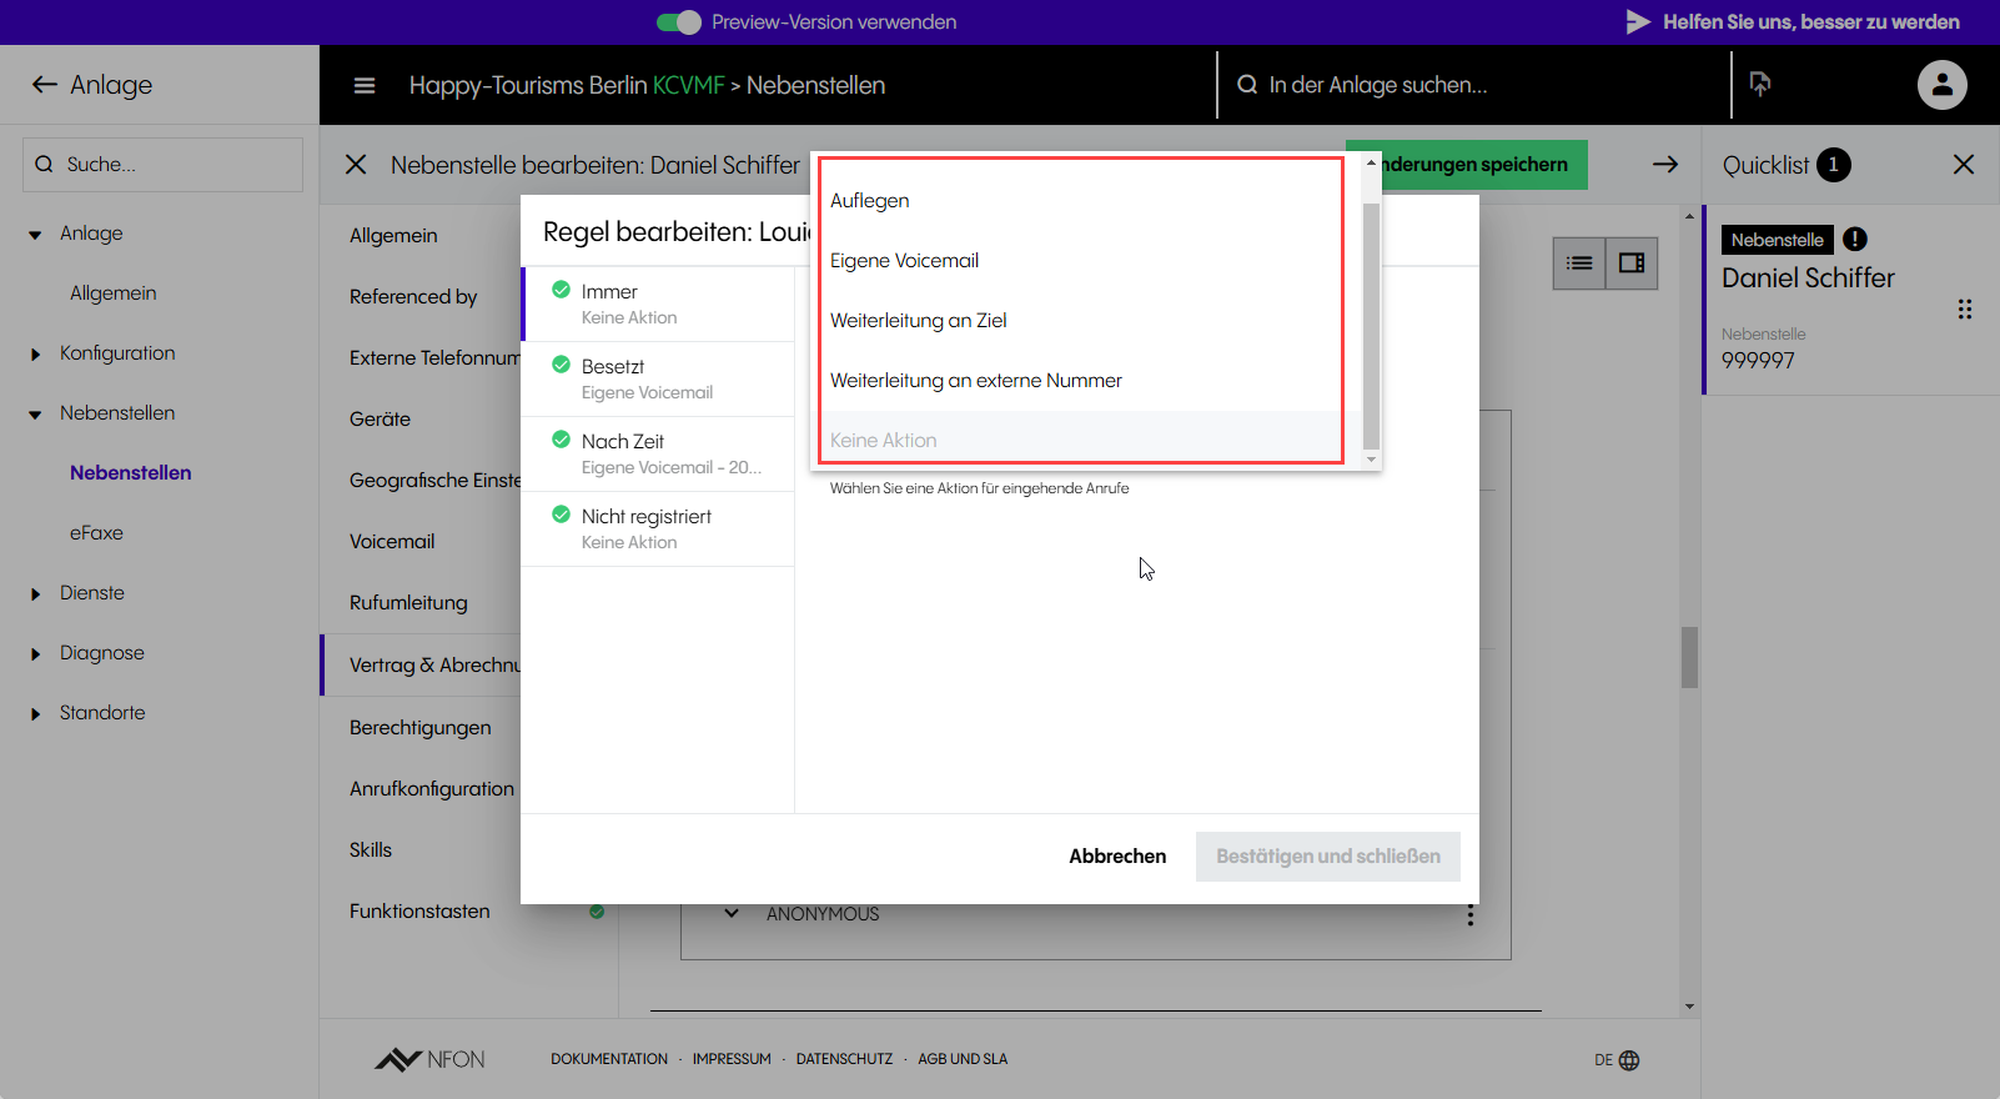
Task: Expand the Konfiguration tree node
Action: click(36, 354)
